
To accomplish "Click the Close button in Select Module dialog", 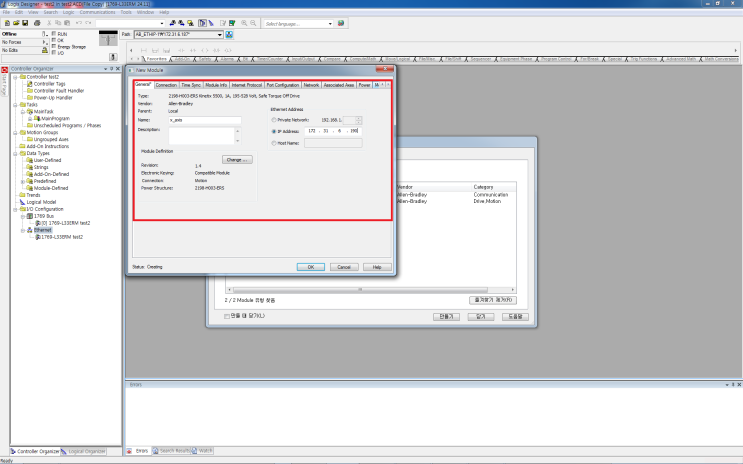I will (480, 317).
